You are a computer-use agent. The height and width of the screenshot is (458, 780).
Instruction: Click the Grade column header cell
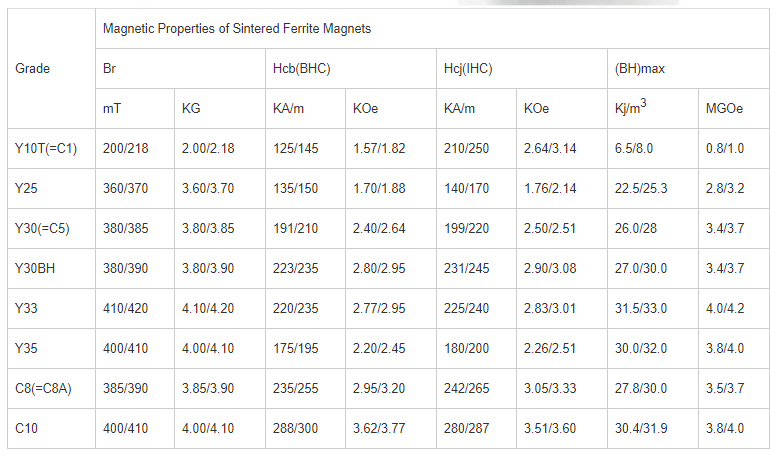51,69
